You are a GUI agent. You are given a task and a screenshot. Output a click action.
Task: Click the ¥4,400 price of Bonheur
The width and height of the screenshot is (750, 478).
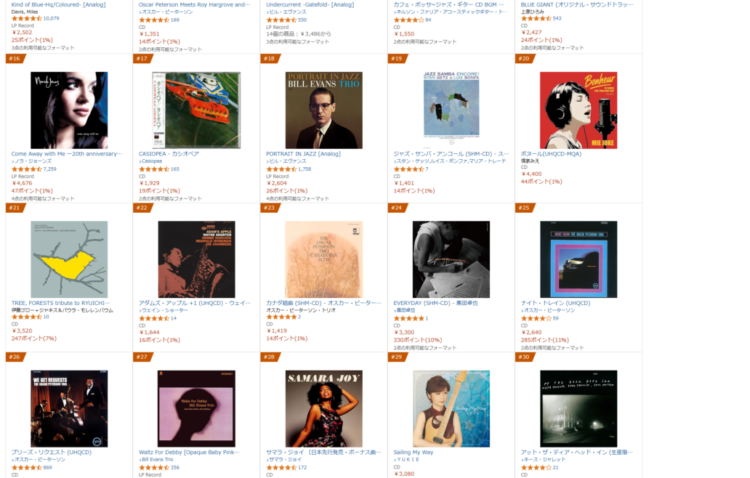tap(531, 174)
